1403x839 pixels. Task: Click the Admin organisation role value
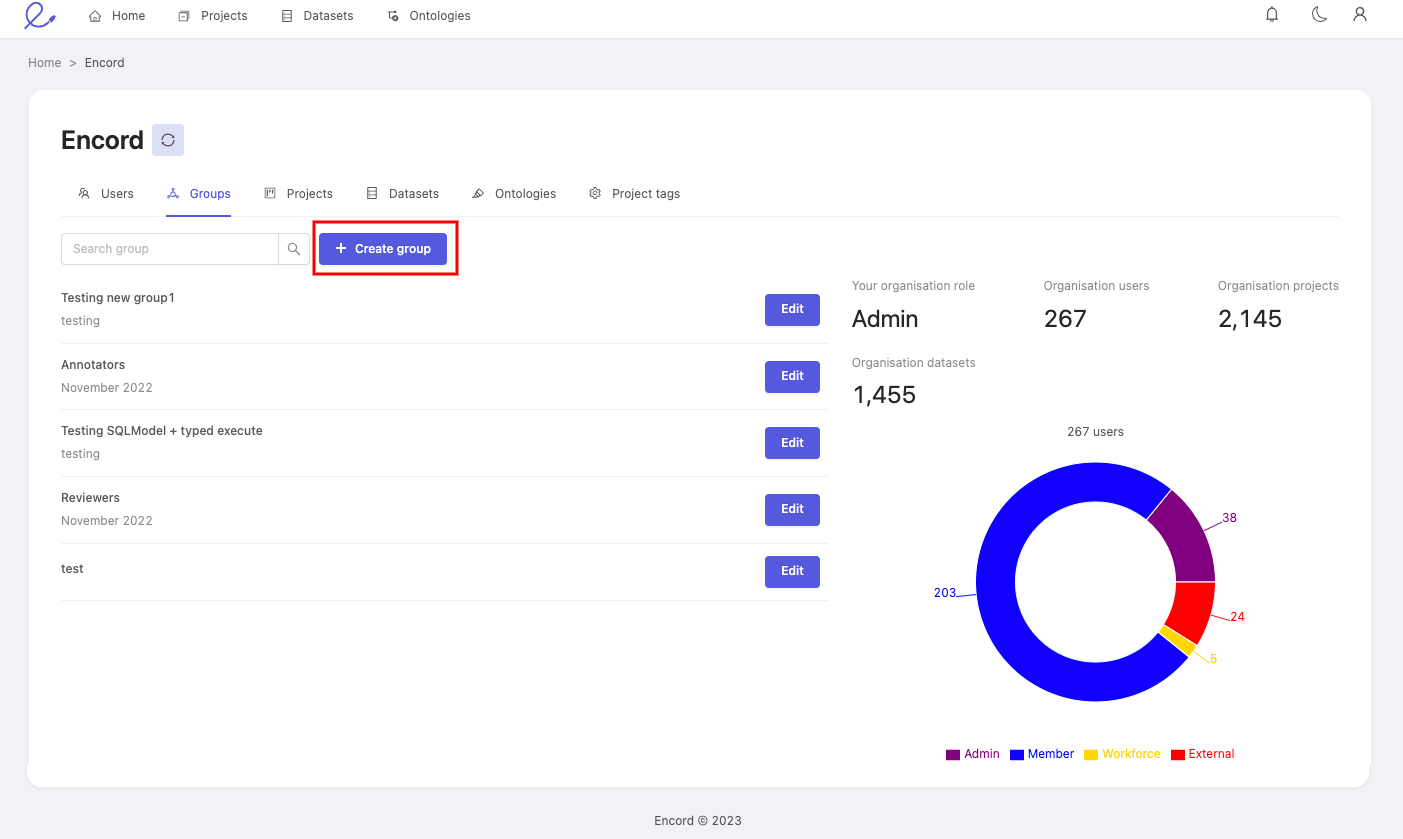885,319
